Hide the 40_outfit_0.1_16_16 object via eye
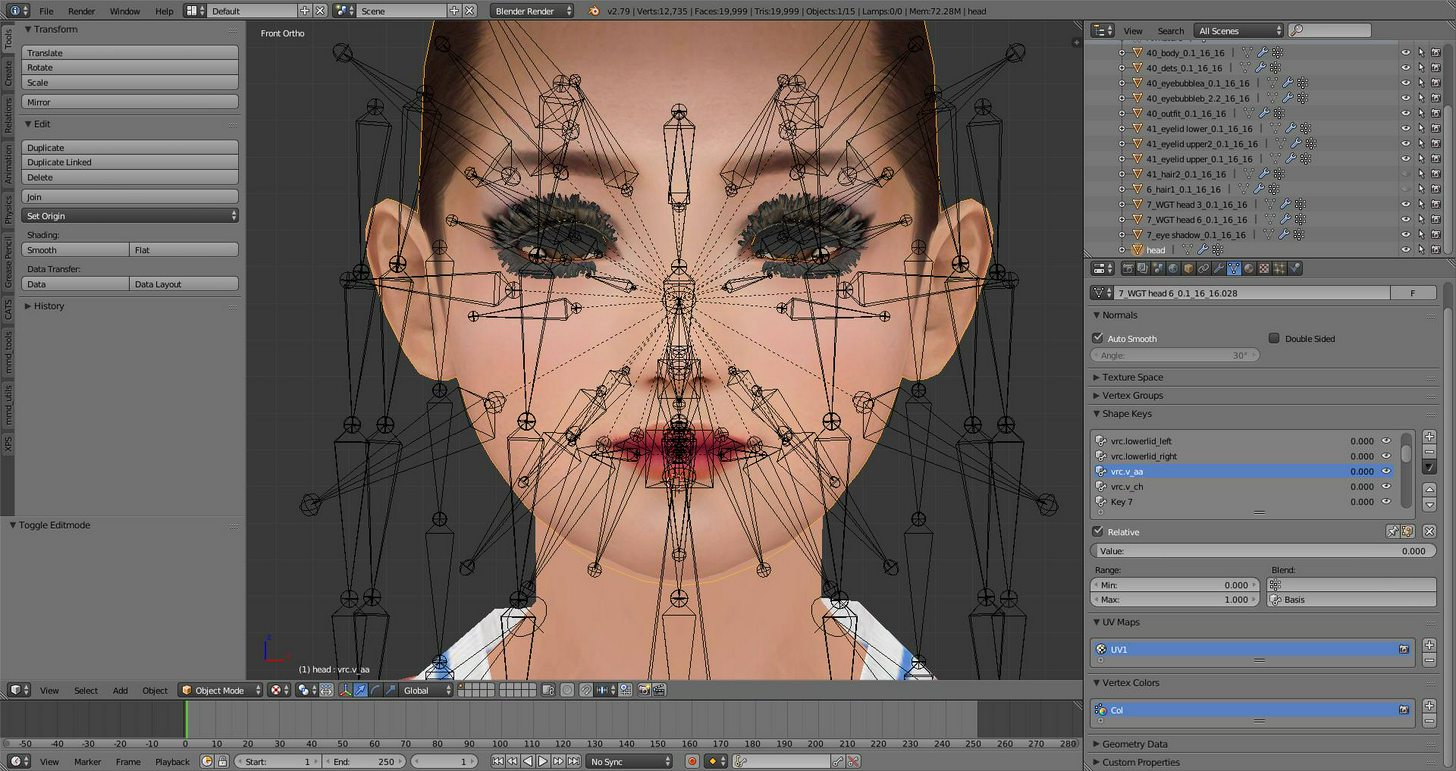Screen dimensions: 1456x771 pos(1405,113)
